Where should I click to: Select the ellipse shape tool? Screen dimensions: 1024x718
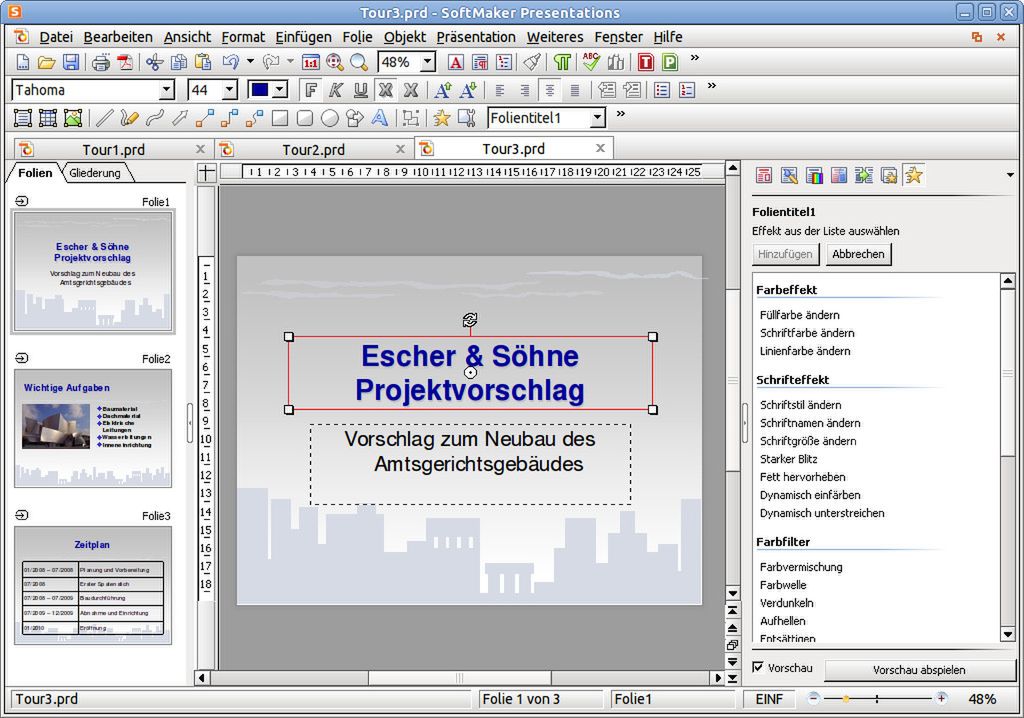(330, 118)
